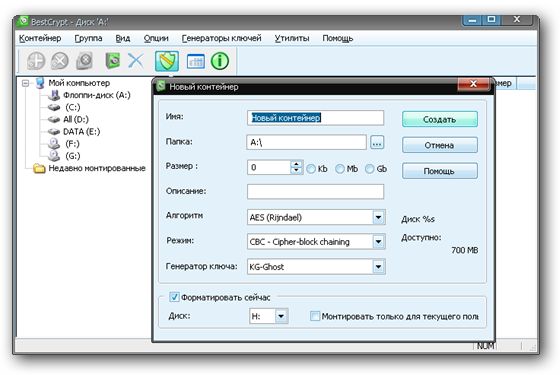Maximize the BestCrypt main window

pyautogui.click(x=491, y=20)
